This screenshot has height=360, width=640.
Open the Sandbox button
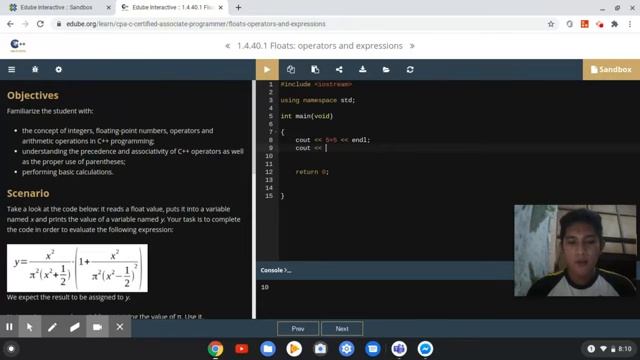click(x=611, y=69)
